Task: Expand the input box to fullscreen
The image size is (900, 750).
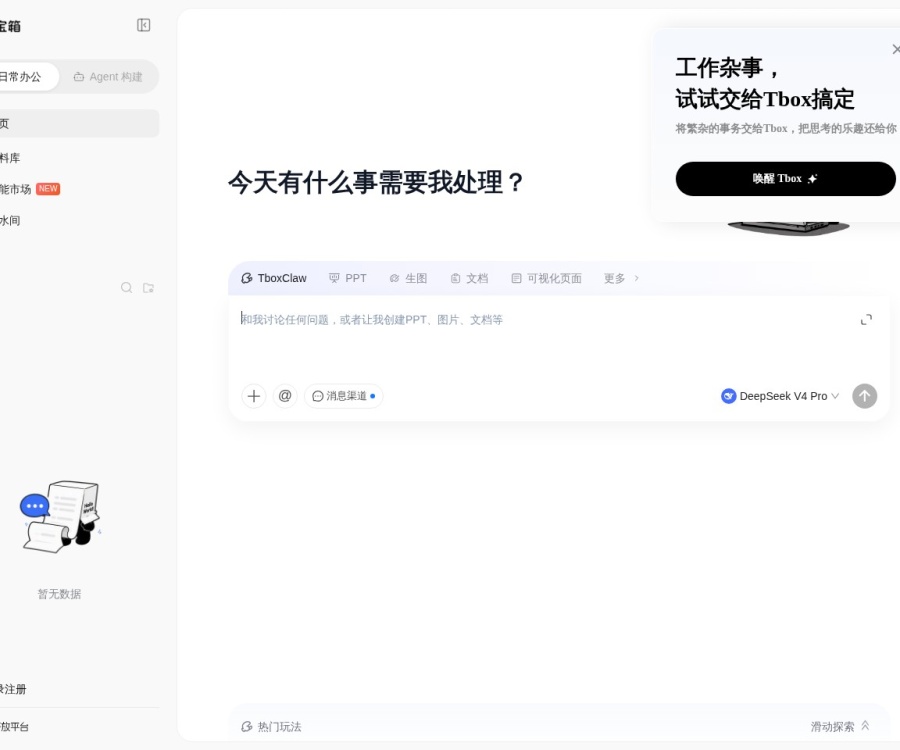Action: pyautogui.click(x=866, y=320)
